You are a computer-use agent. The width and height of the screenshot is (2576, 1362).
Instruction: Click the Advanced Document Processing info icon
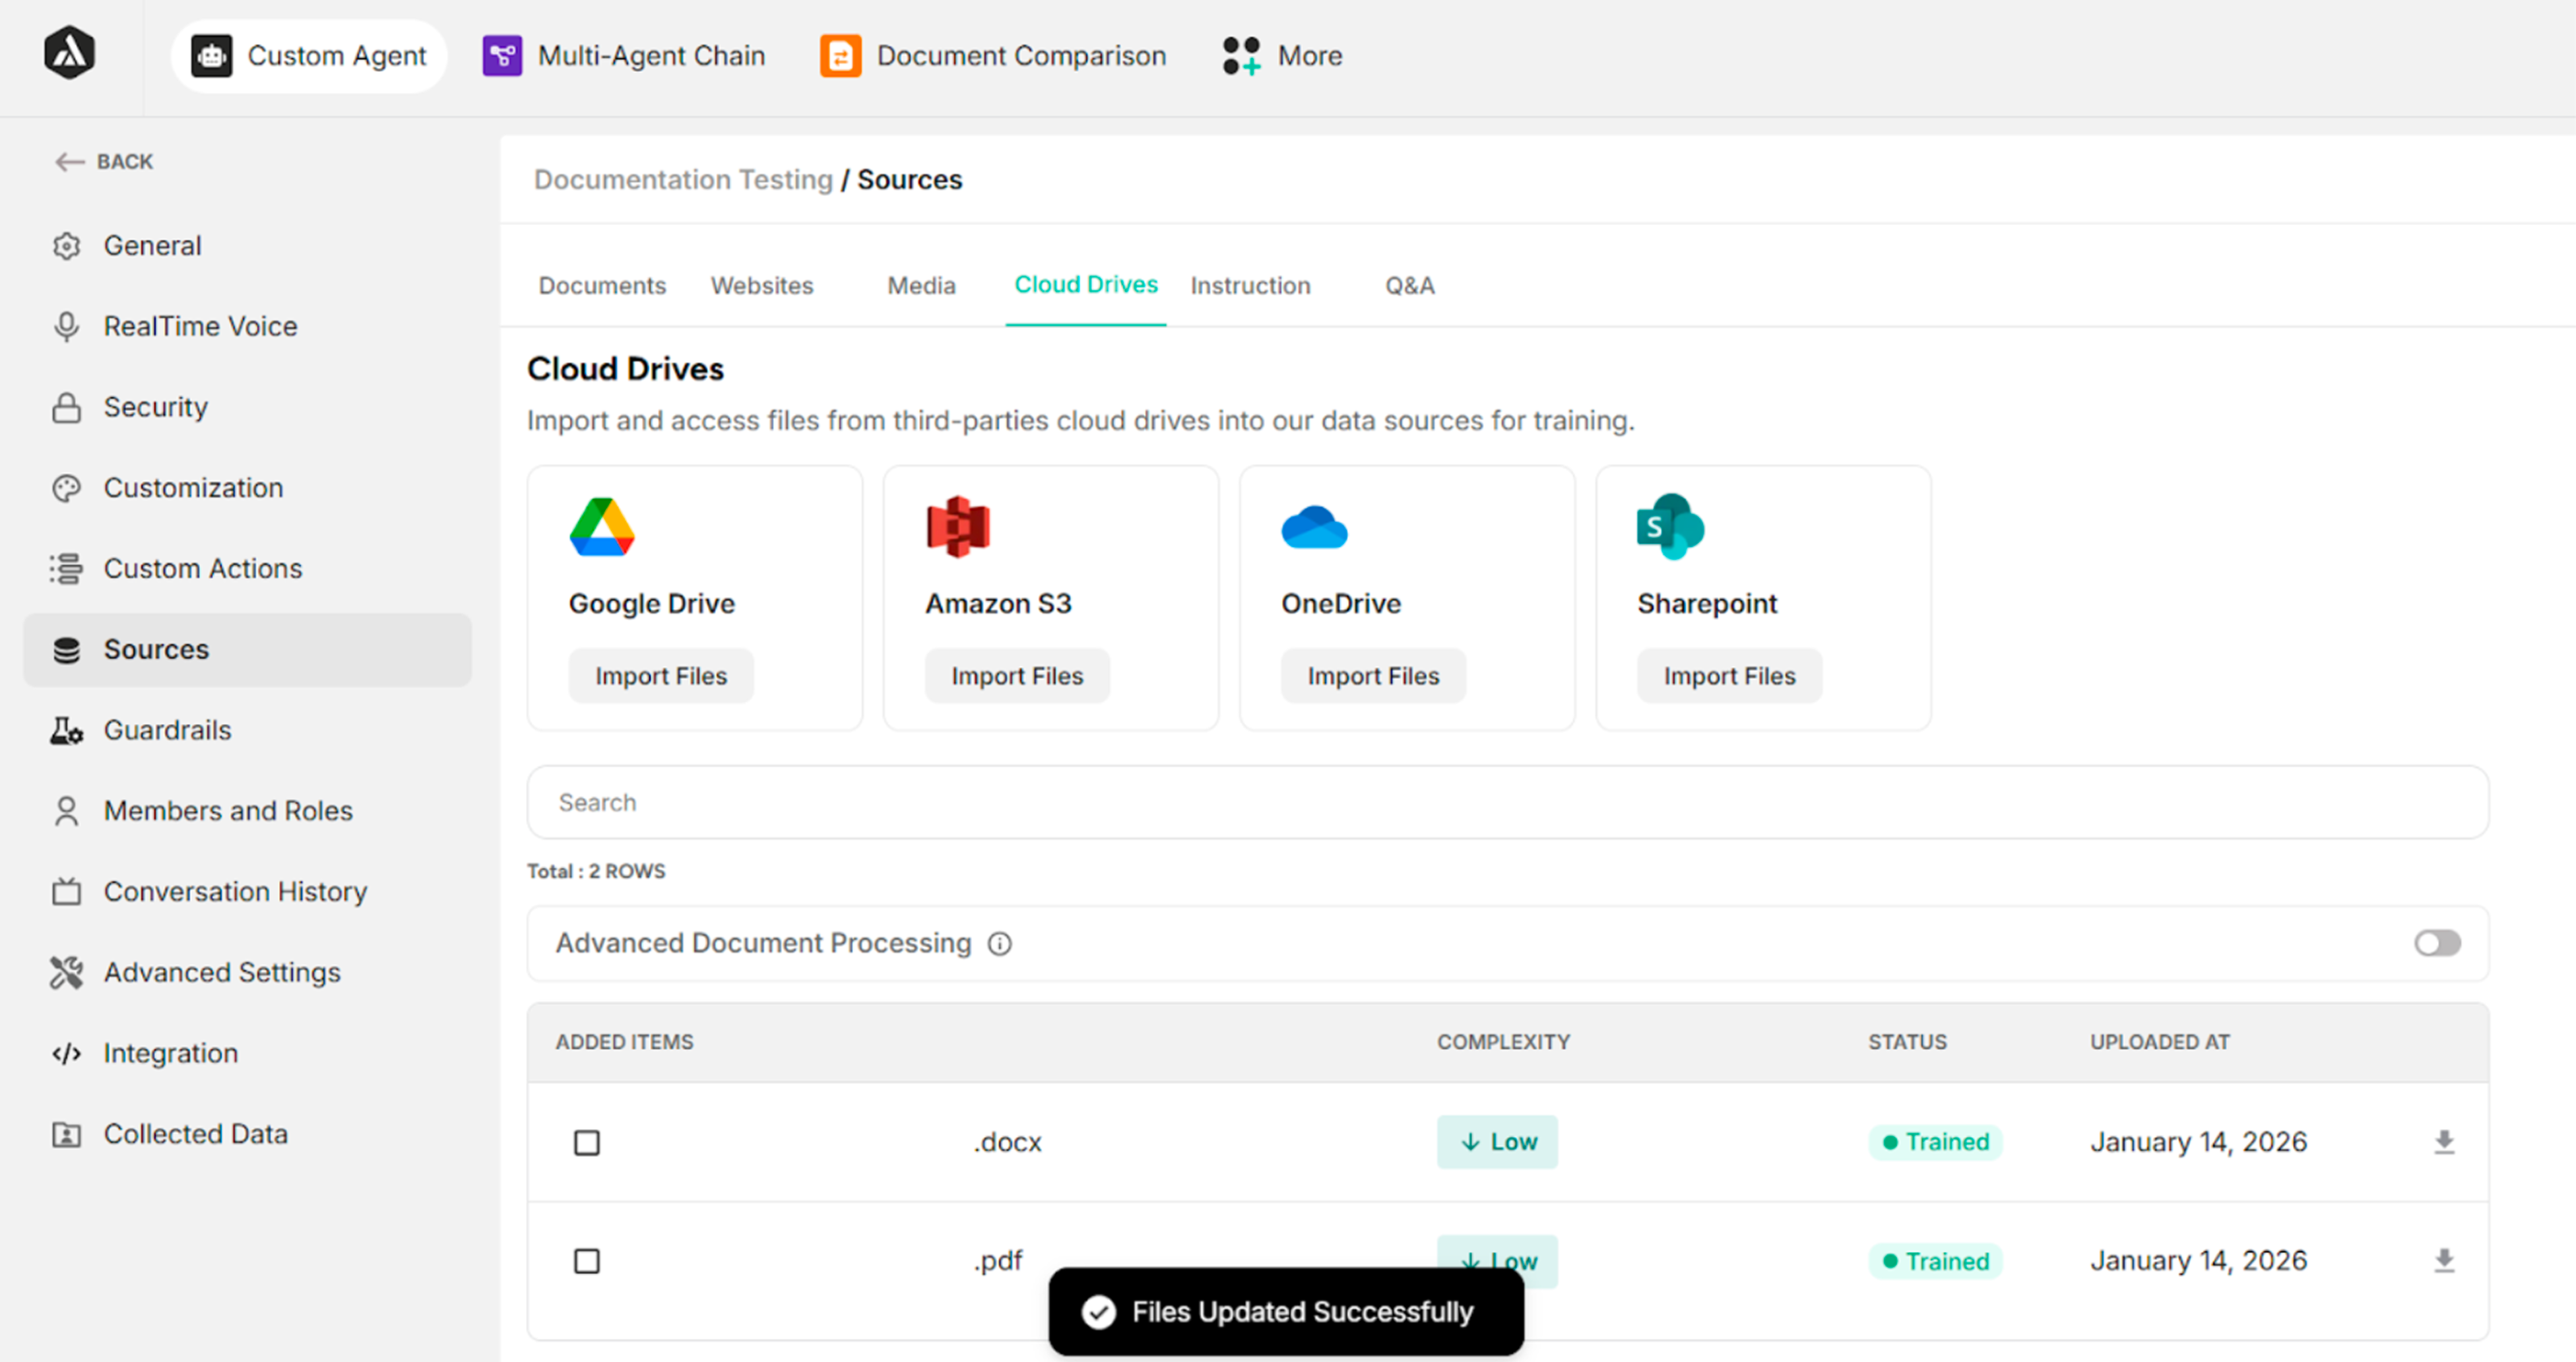click(999, 943)
